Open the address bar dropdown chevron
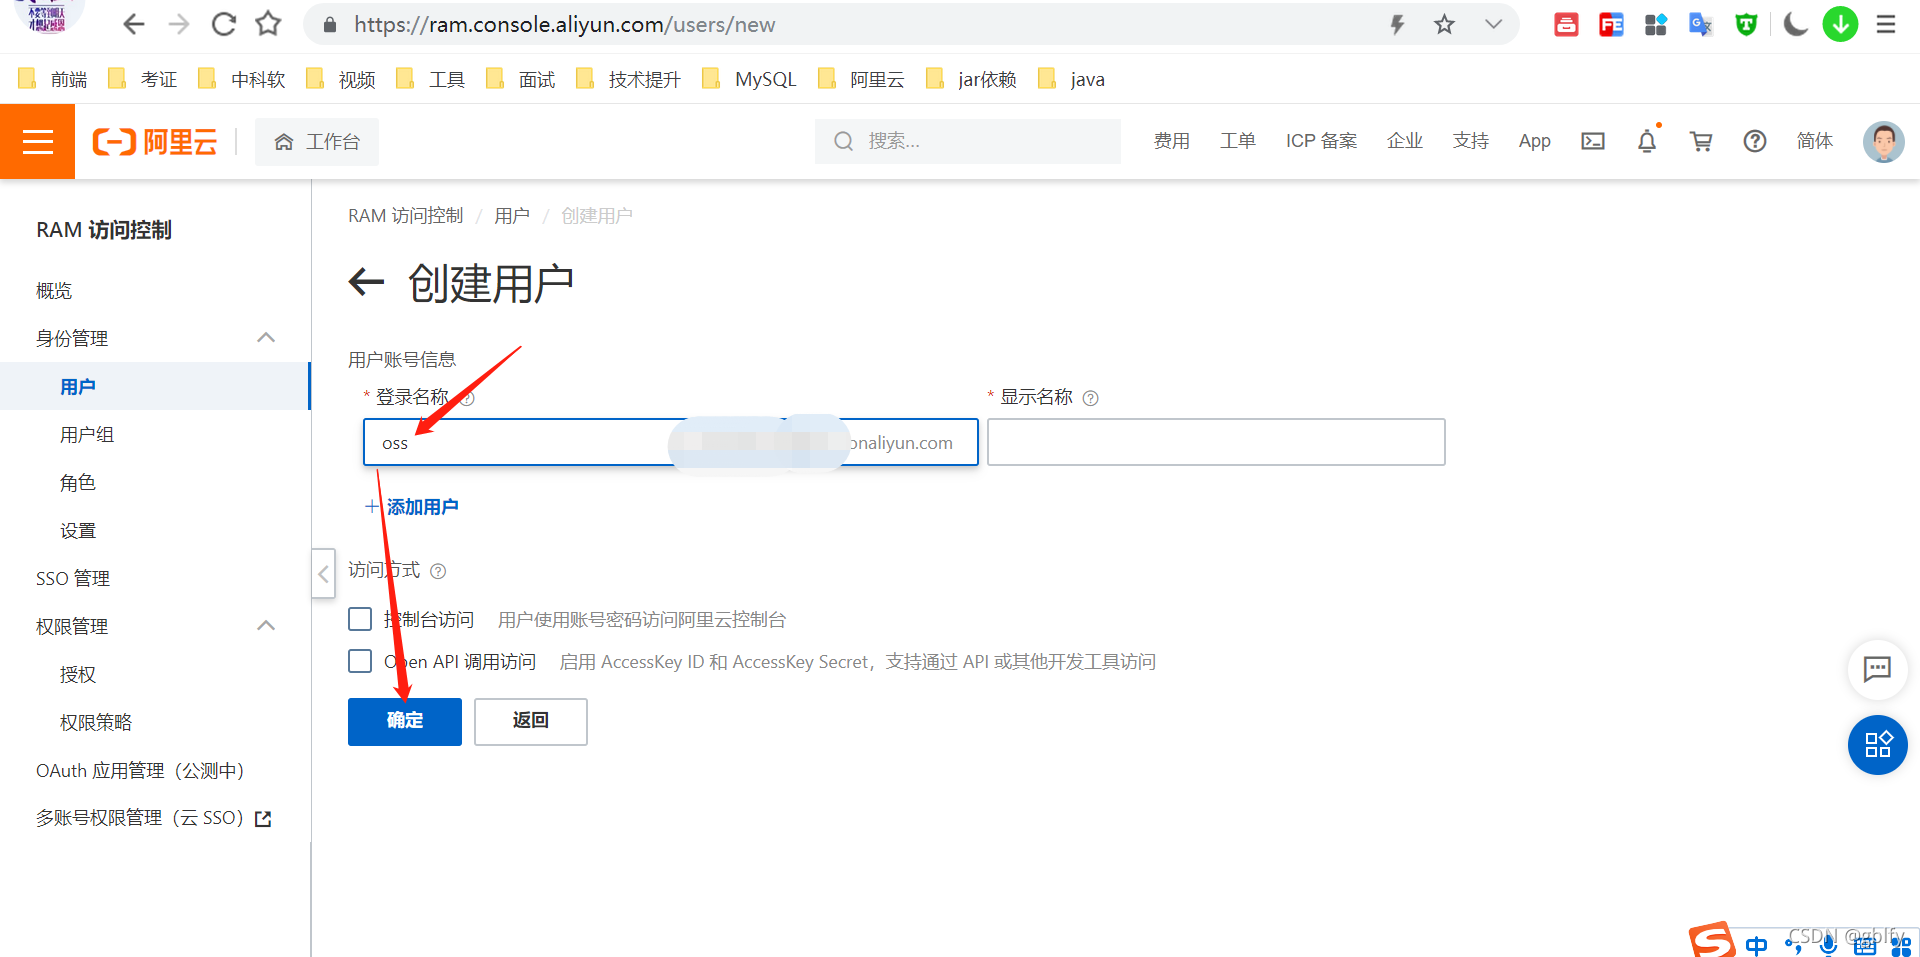 tap(1492, 24)
